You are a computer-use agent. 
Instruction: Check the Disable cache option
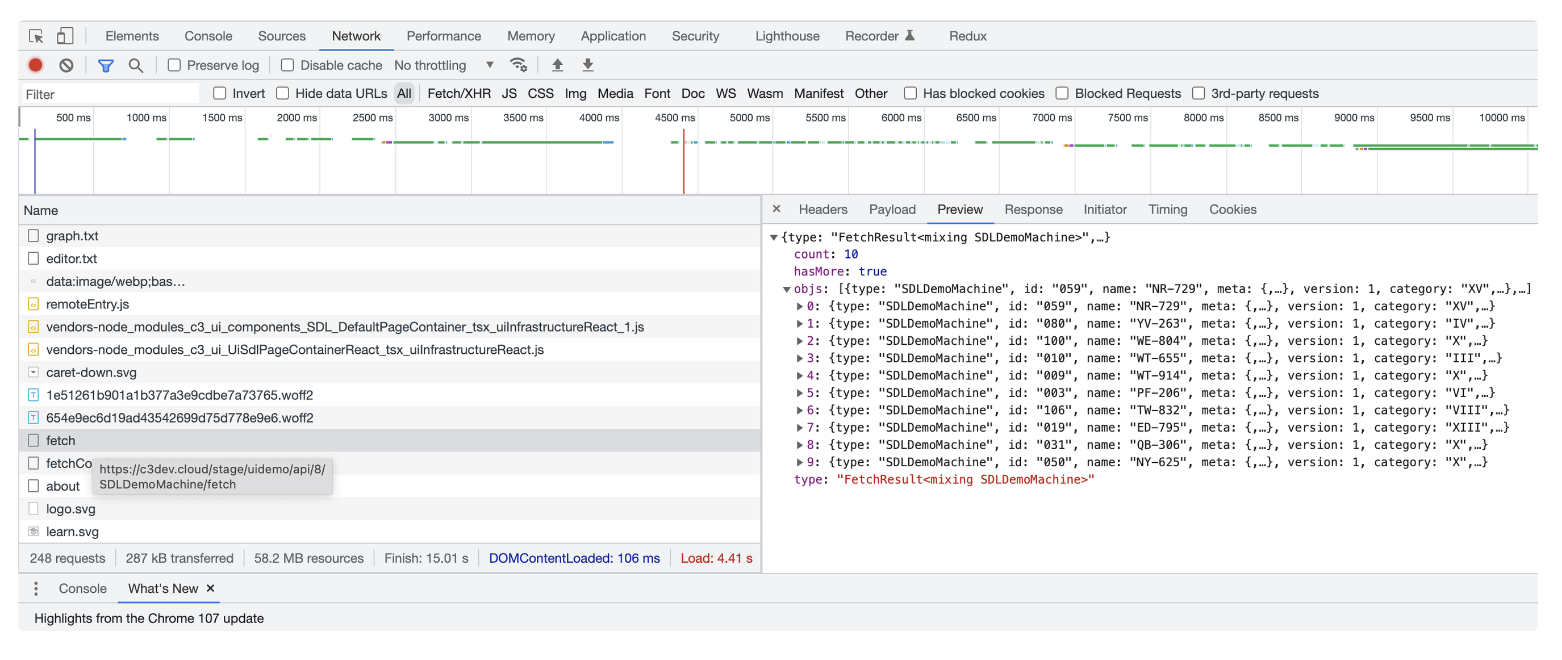coord(288,64)
